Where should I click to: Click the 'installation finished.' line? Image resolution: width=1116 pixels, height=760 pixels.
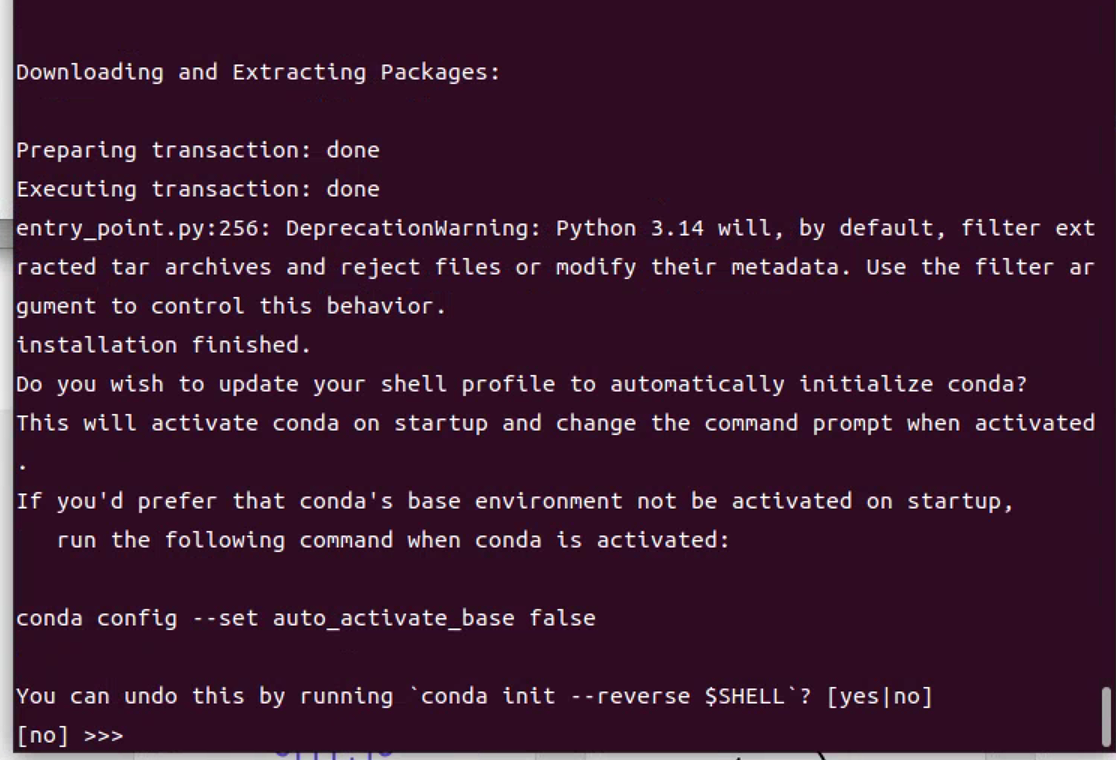[164, 345]
